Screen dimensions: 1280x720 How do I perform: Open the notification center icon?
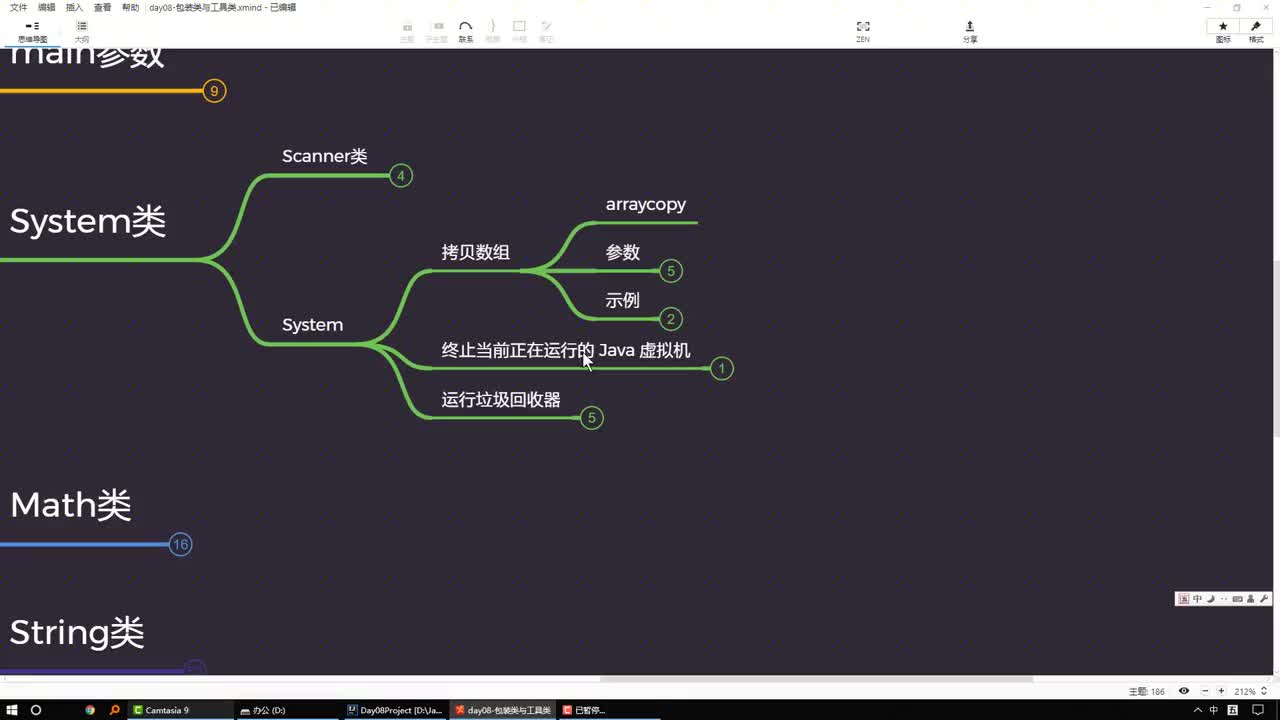click(x=1259, y=710)
